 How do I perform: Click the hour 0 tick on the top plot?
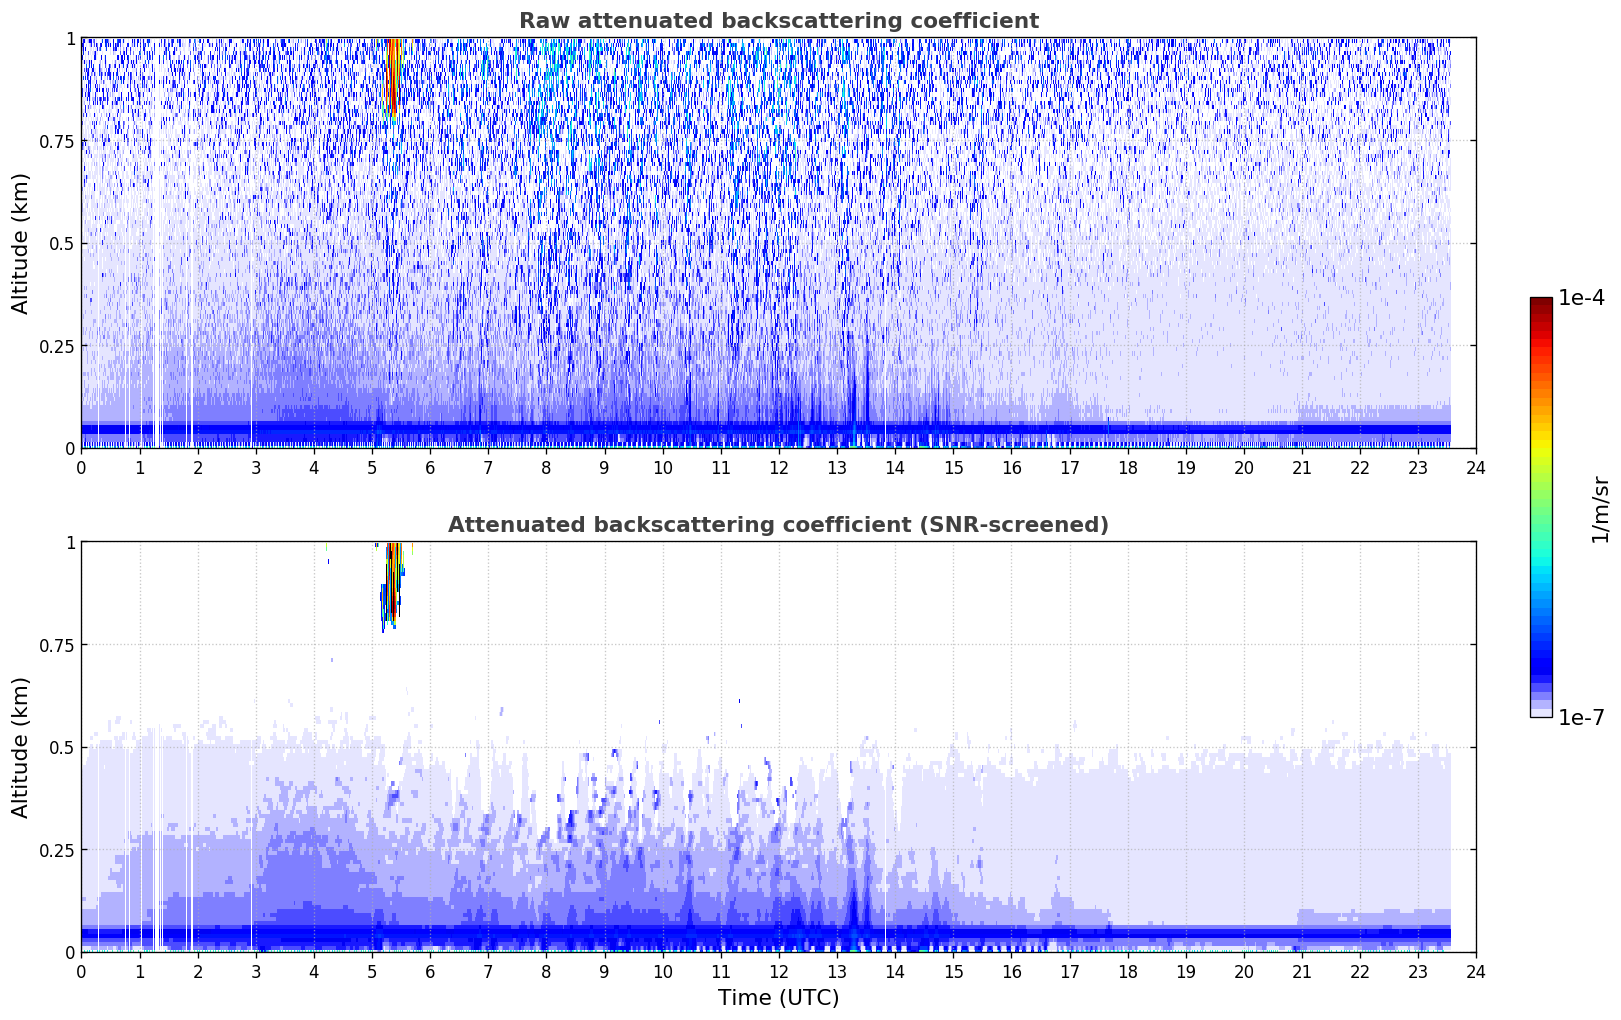[x=81, y=468]
